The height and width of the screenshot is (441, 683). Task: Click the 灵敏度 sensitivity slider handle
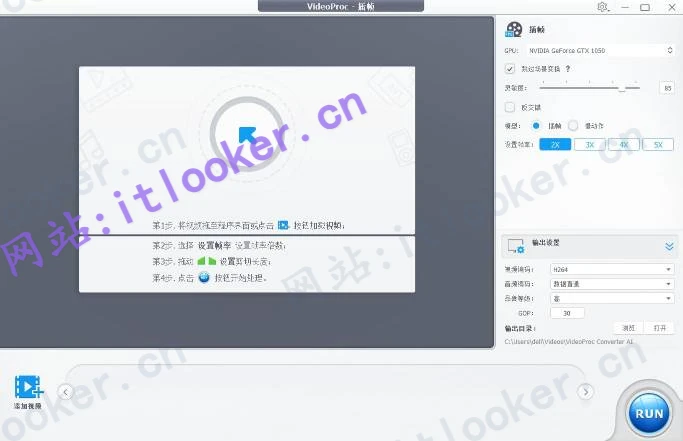(x=622, y=88)
